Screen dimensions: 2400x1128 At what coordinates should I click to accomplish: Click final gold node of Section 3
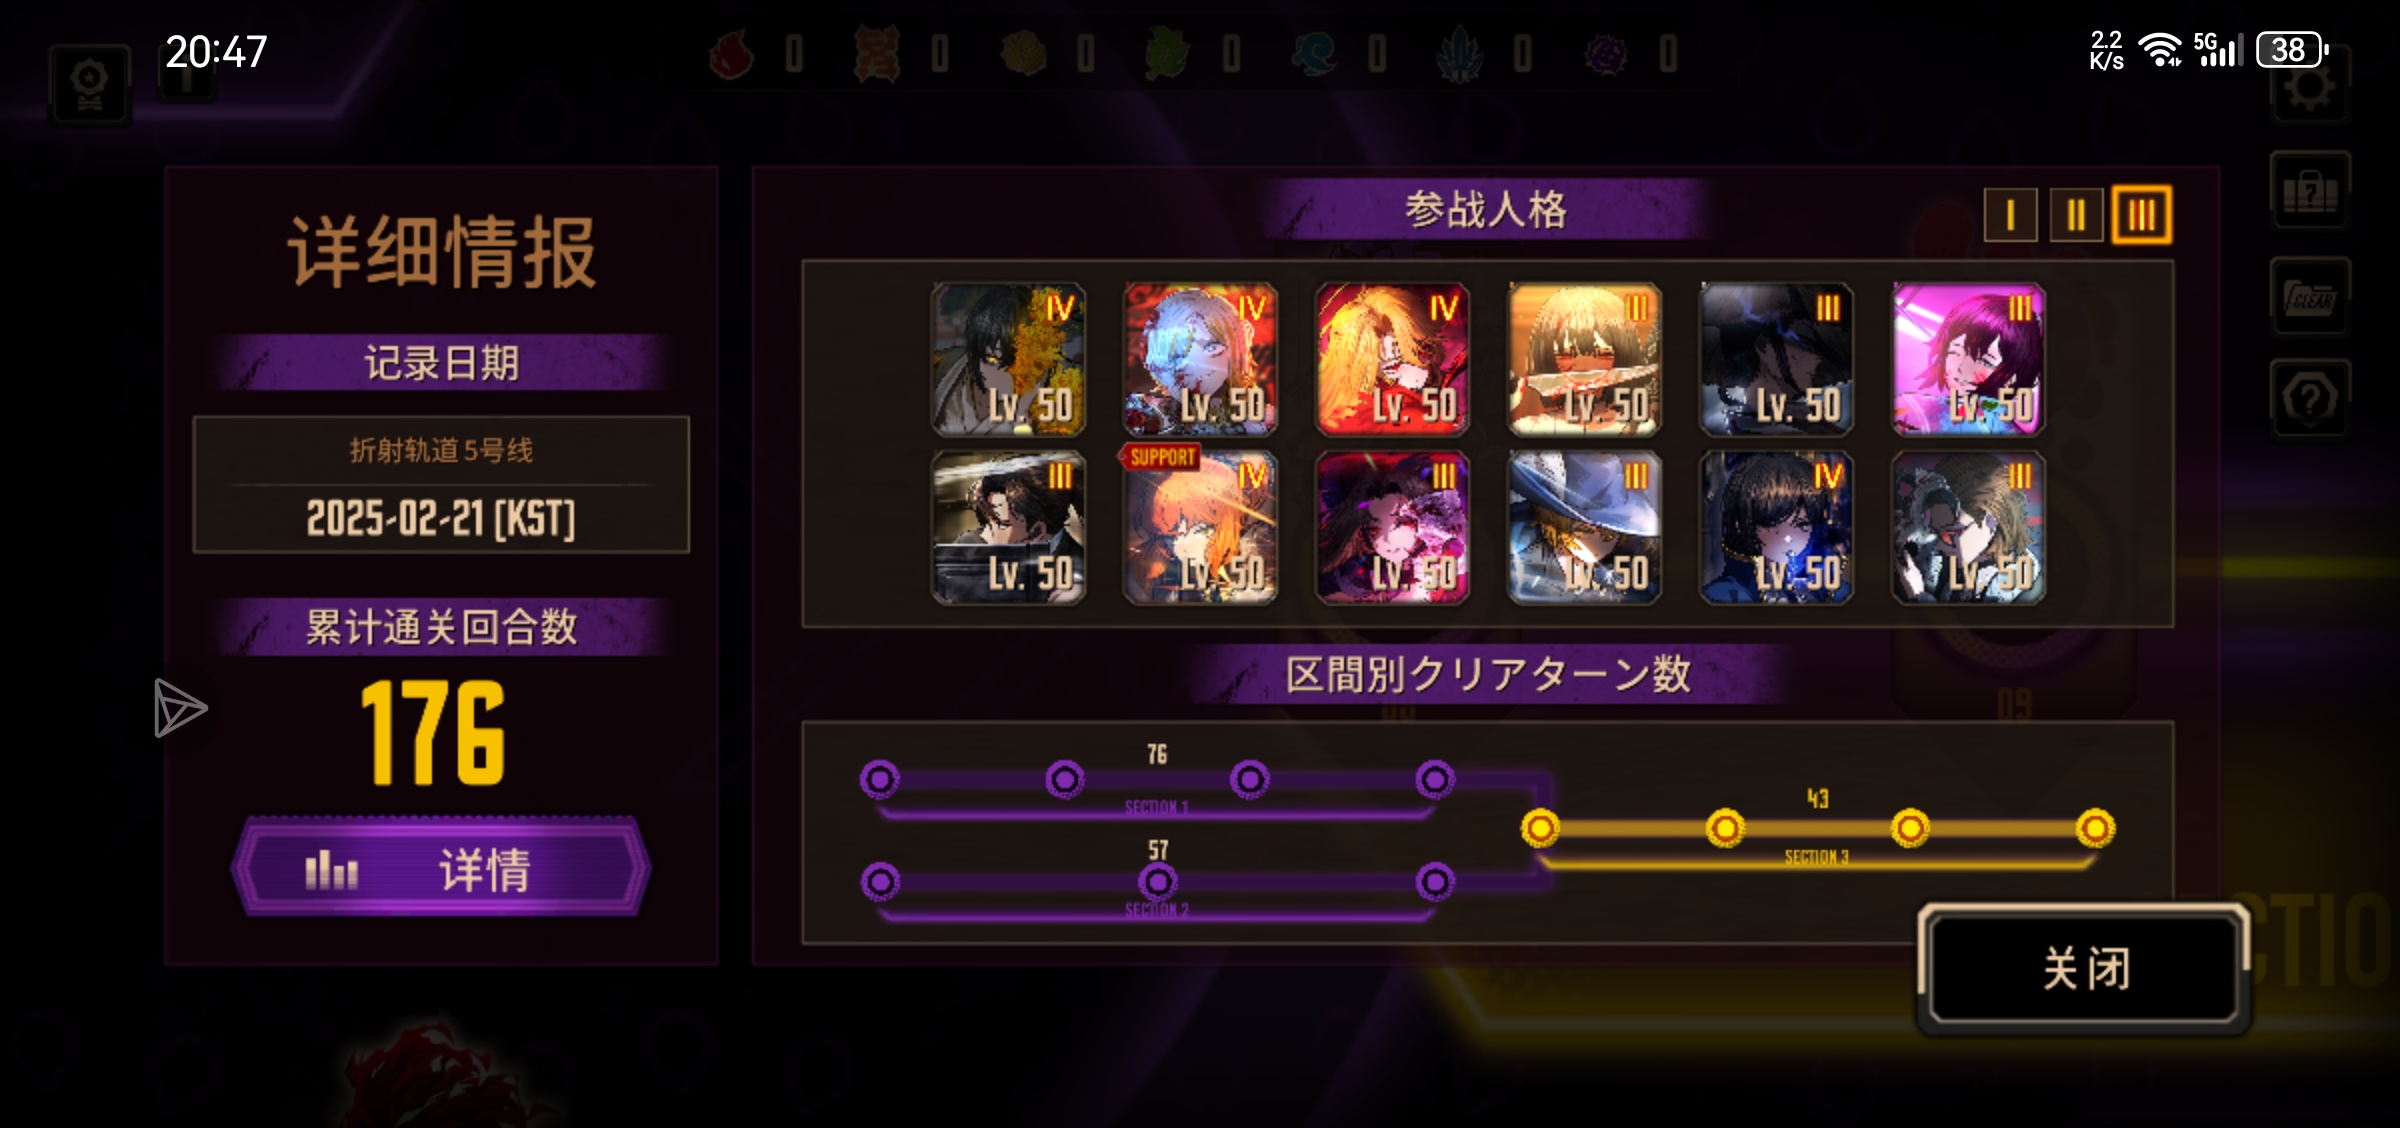tap(2095, 828)
